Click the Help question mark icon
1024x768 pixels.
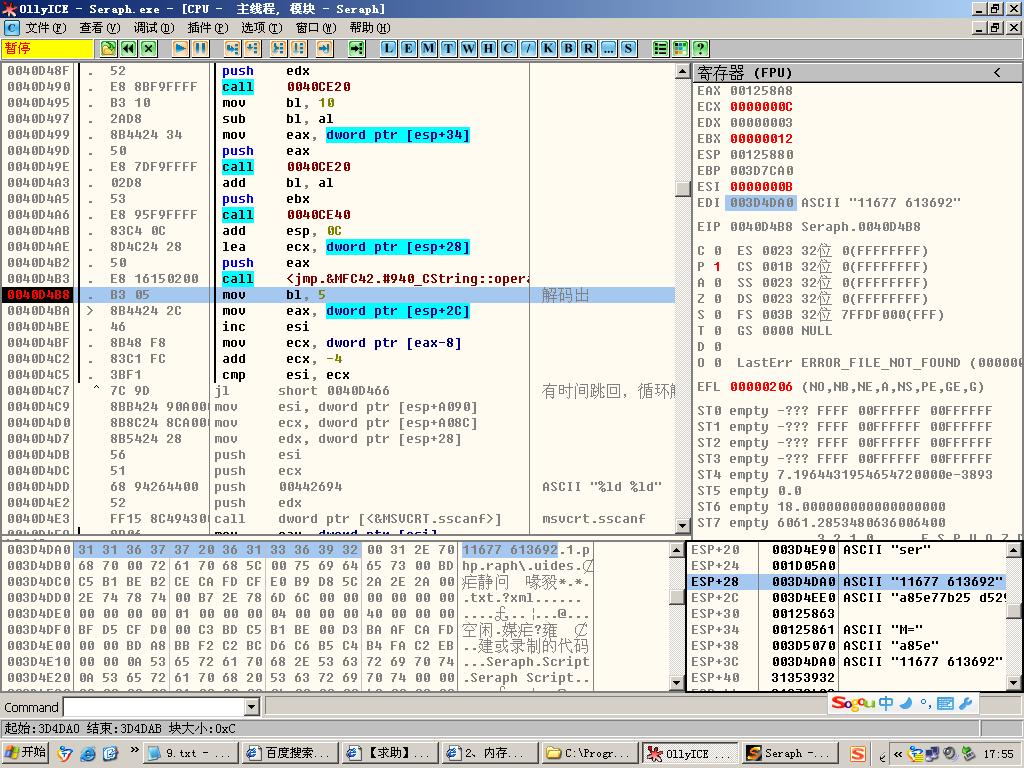click(x=700, y=48)
